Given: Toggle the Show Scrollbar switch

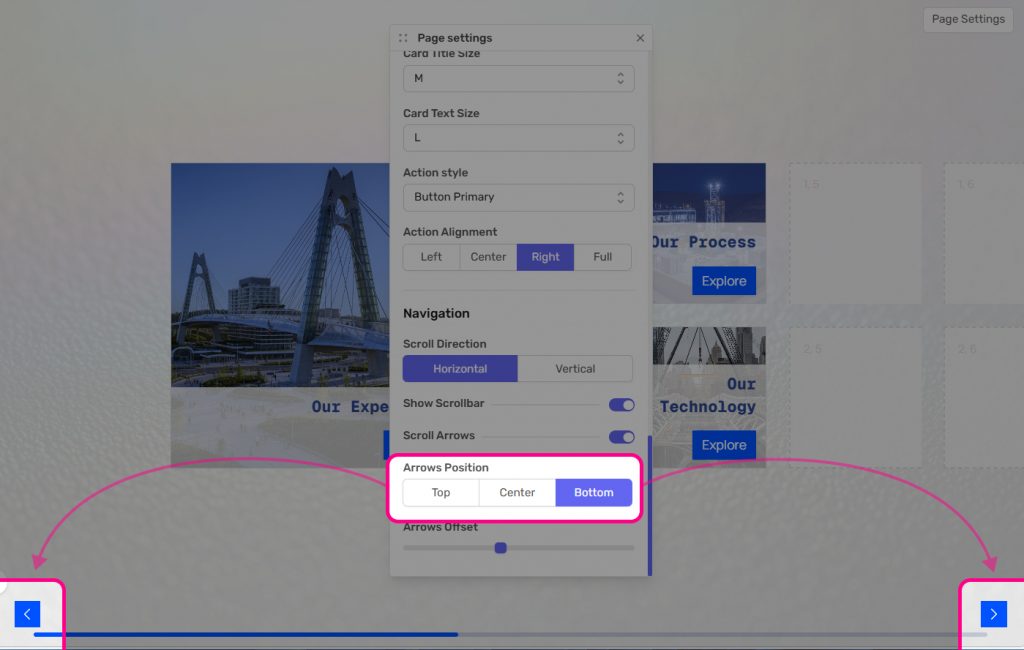Looking at the screenshot, I should point(621,404).
